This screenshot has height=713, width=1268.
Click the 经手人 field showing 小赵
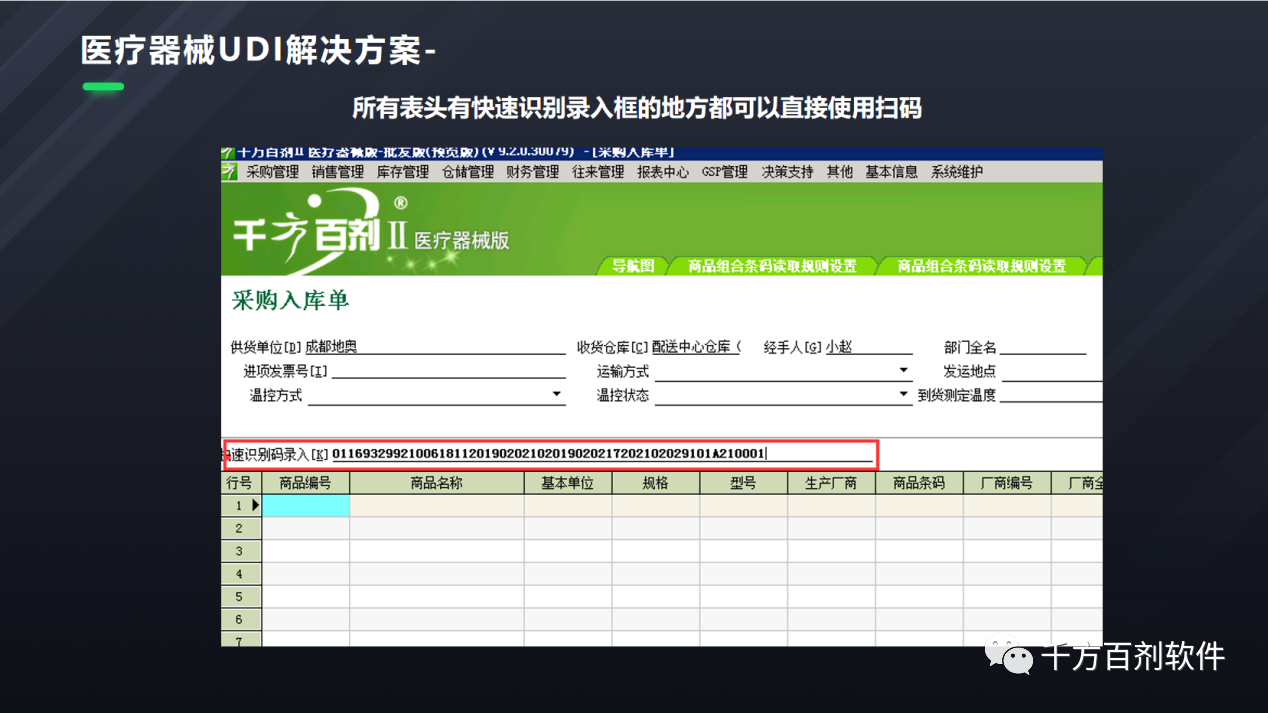click(868, 347)
